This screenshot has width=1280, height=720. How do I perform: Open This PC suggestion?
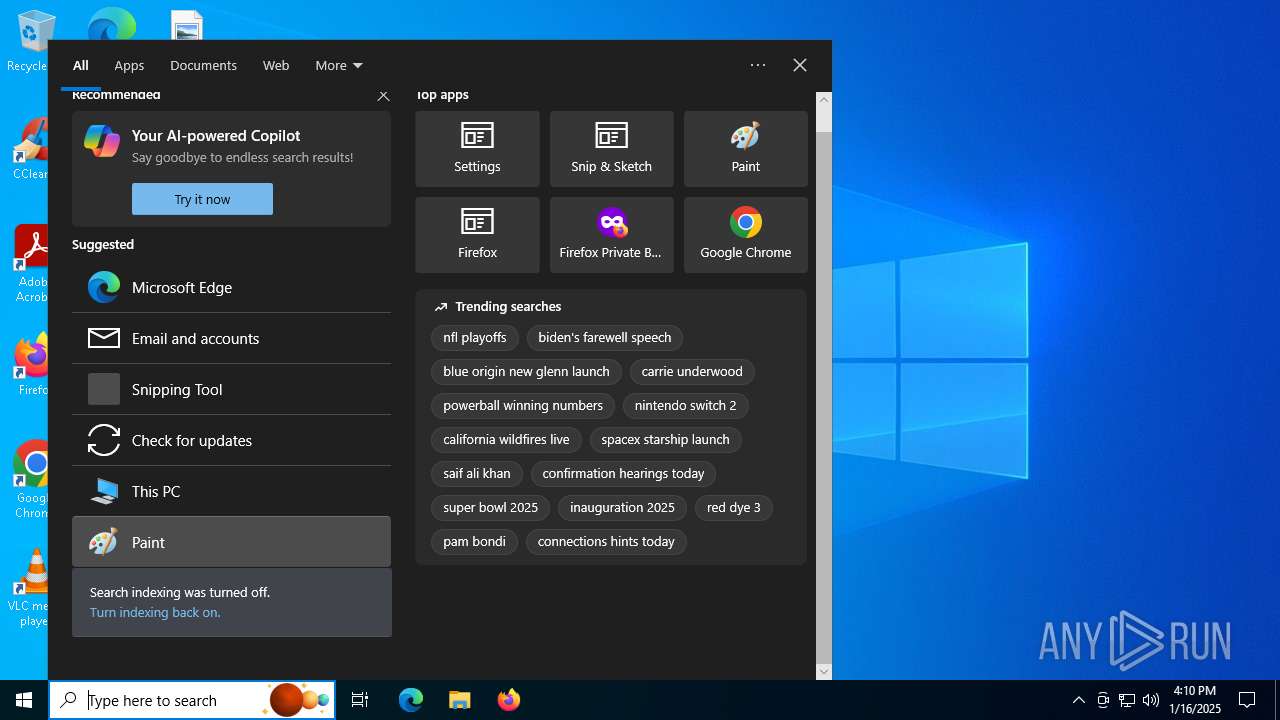(x=231, y=492)
